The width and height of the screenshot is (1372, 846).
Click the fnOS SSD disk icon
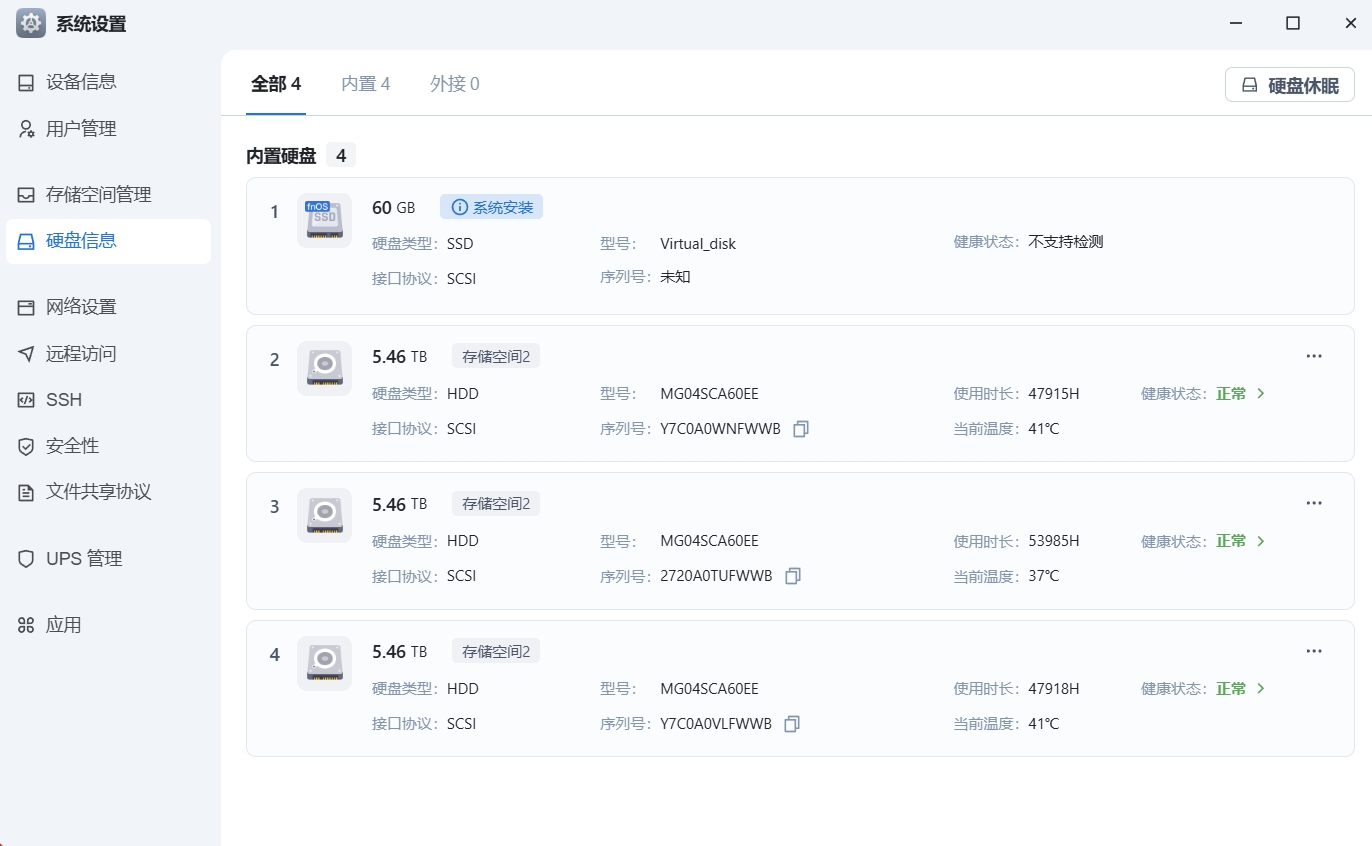click(x=324, y=220)
